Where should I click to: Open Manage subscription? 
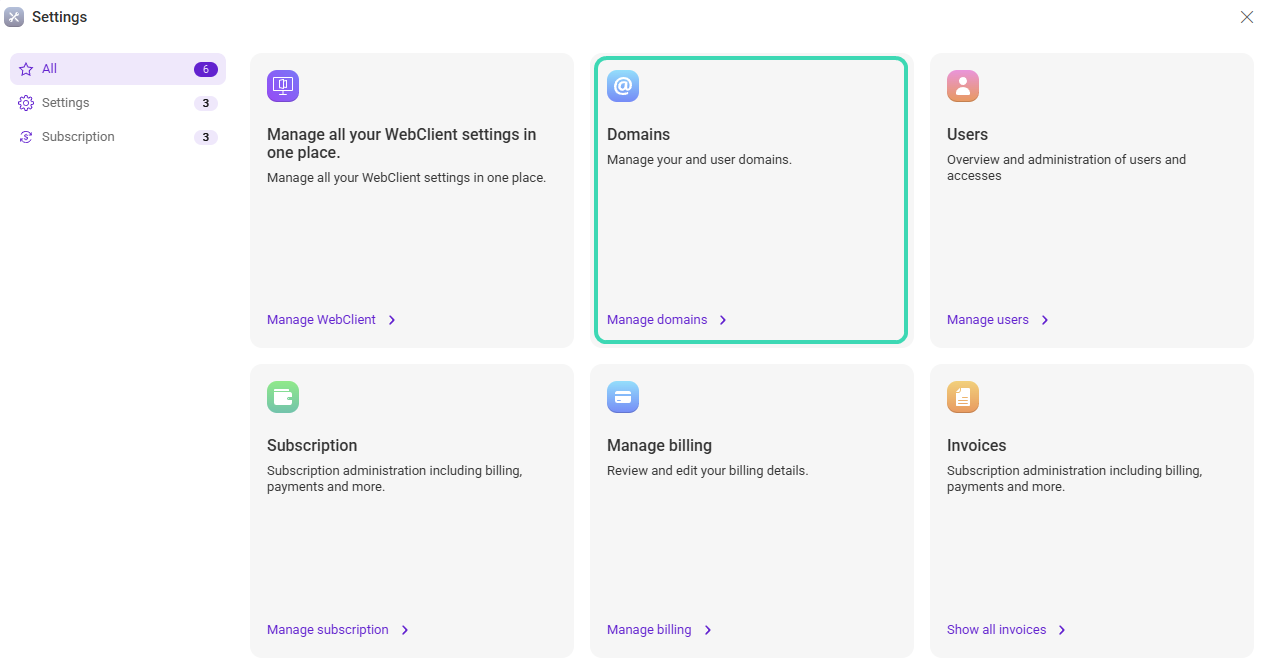[328, 629]
